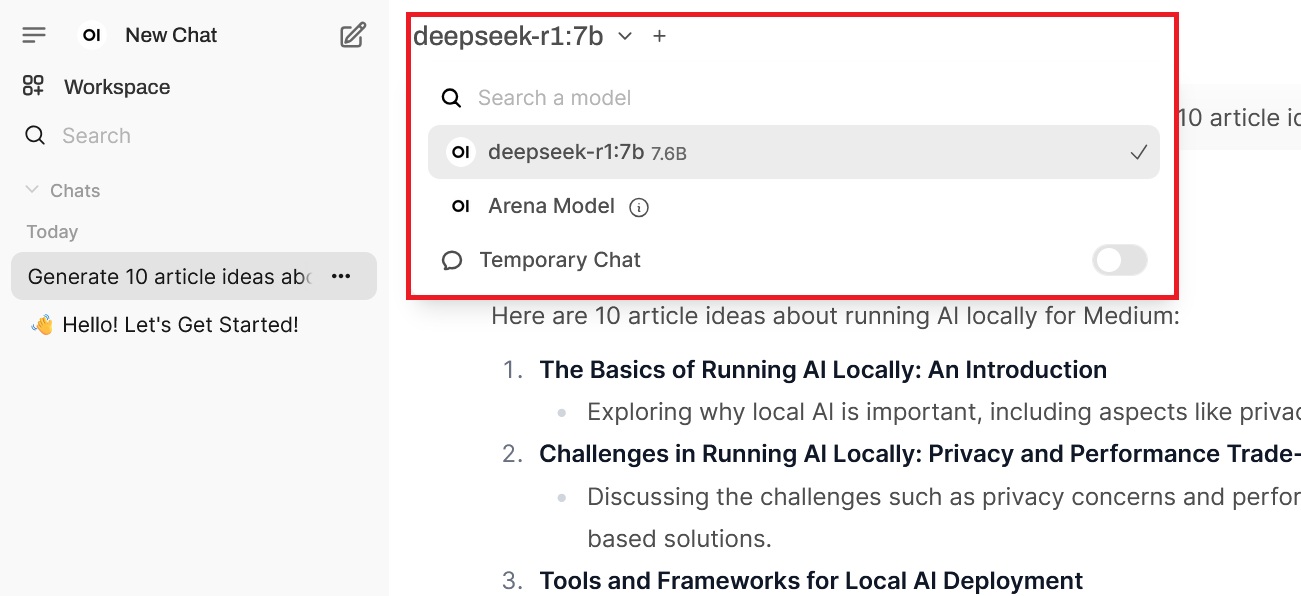Click heading 'Challenges in Running AI Locally'
This screenshot has height=596, width=1301.
coord(730,454)
